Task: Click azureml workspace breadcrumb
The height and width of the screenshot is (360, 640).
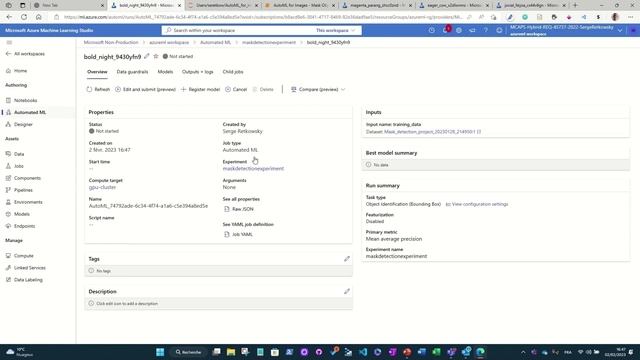Action: point(169,42)
